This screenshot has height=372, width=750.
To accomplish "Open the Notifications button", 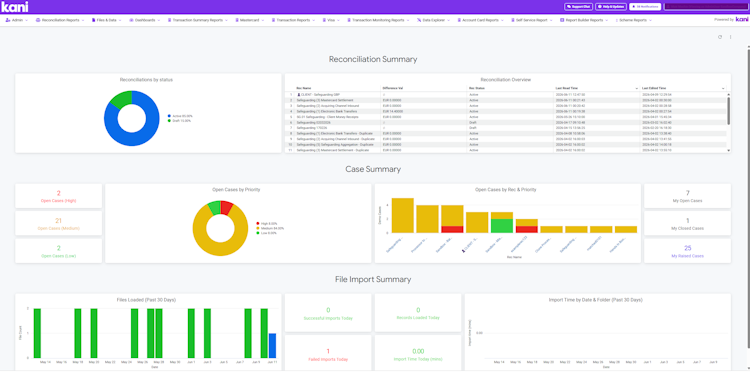I will pos(645,7).
